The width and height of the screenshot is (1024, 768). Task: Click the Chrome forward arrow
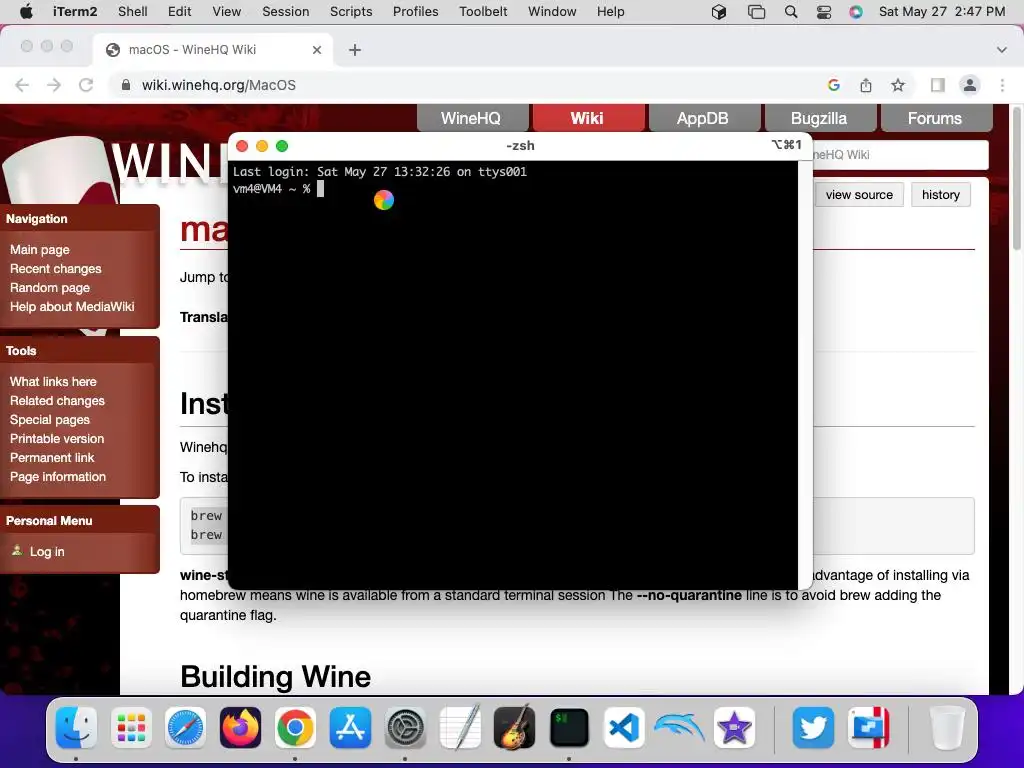point(54,85)
